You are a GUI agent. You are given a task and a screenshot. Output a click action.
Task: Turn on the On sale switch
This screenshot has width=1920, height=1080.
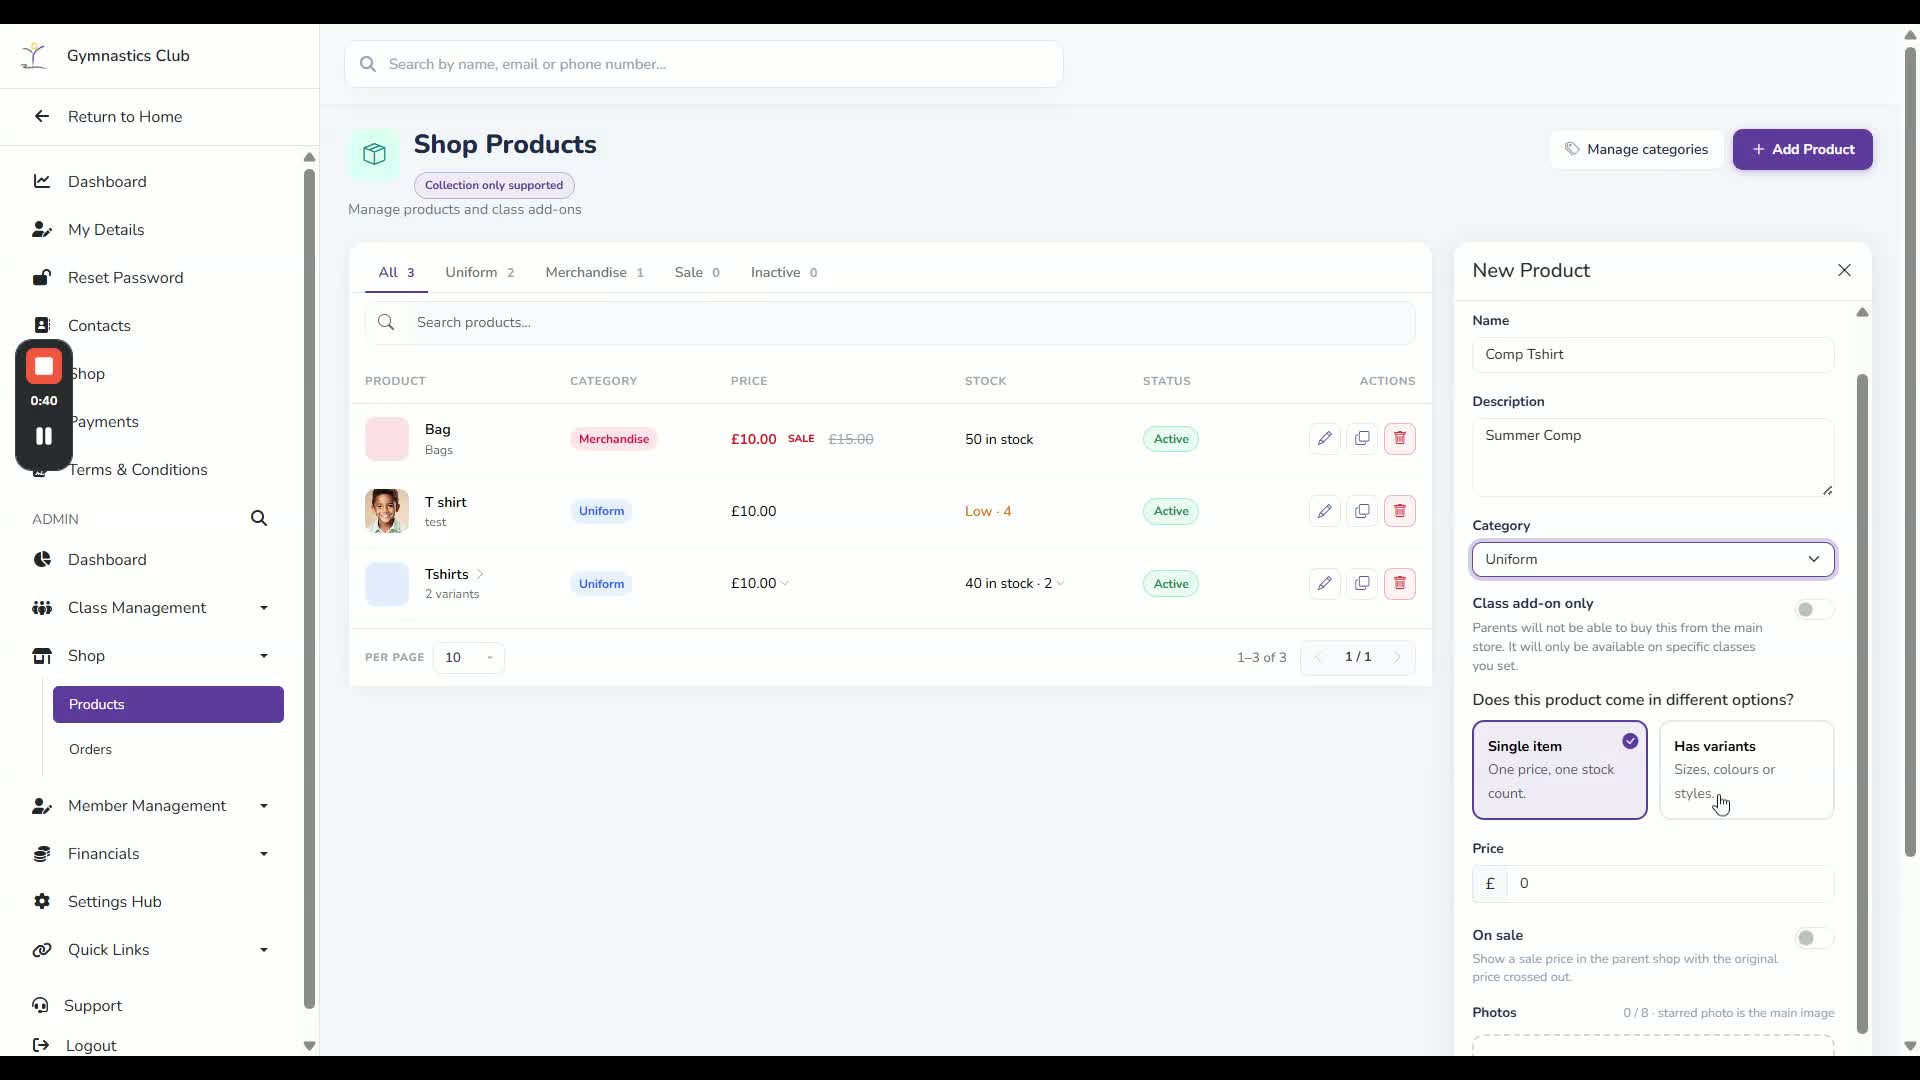1813,938
